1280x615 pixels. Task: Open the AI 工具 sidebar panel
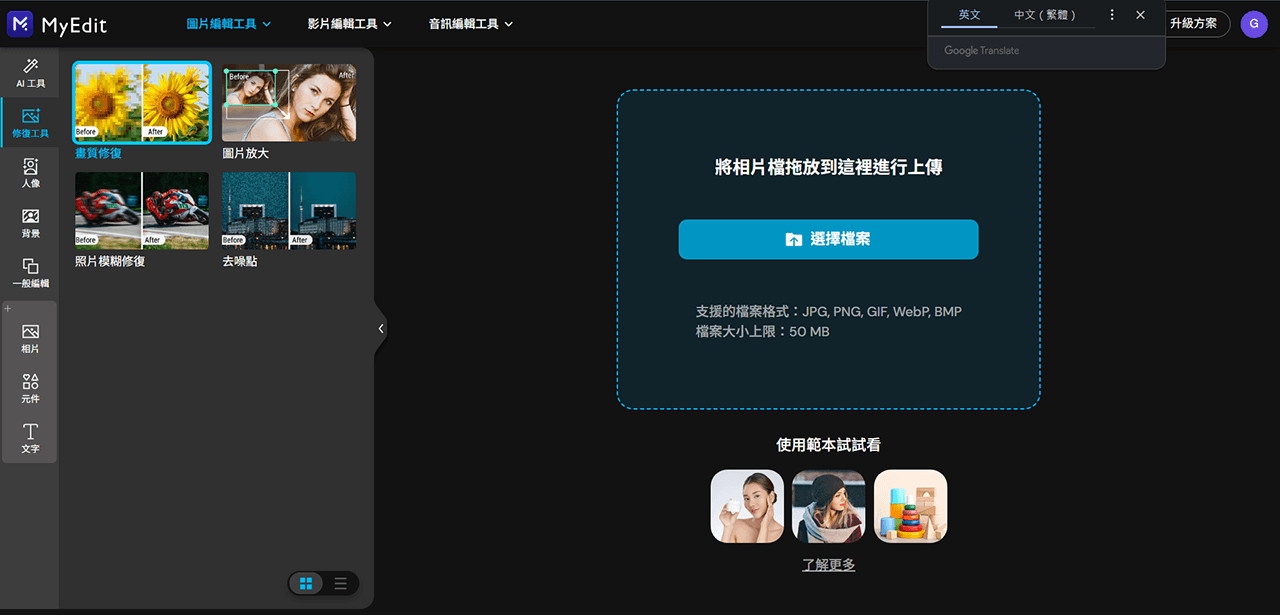point(30,72)
